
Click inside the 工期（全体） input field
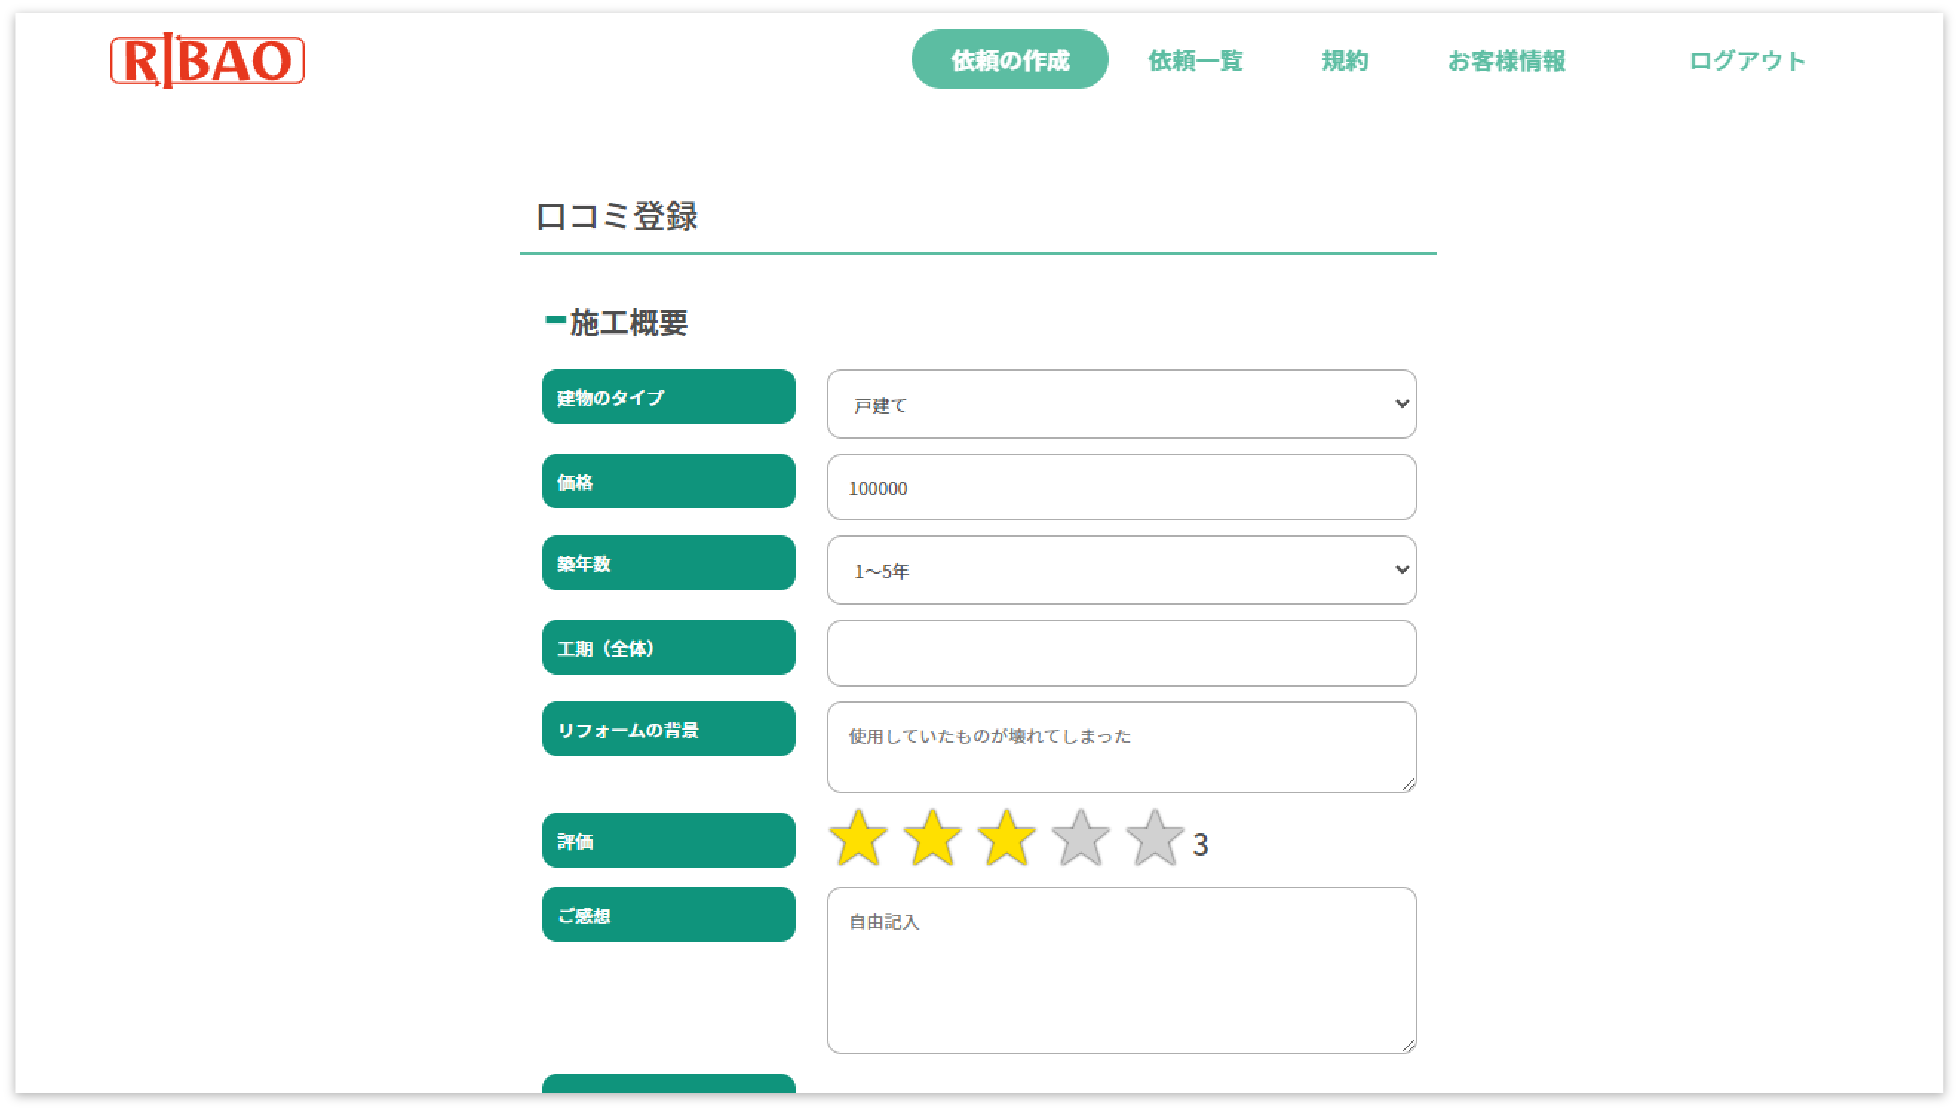1120,652
